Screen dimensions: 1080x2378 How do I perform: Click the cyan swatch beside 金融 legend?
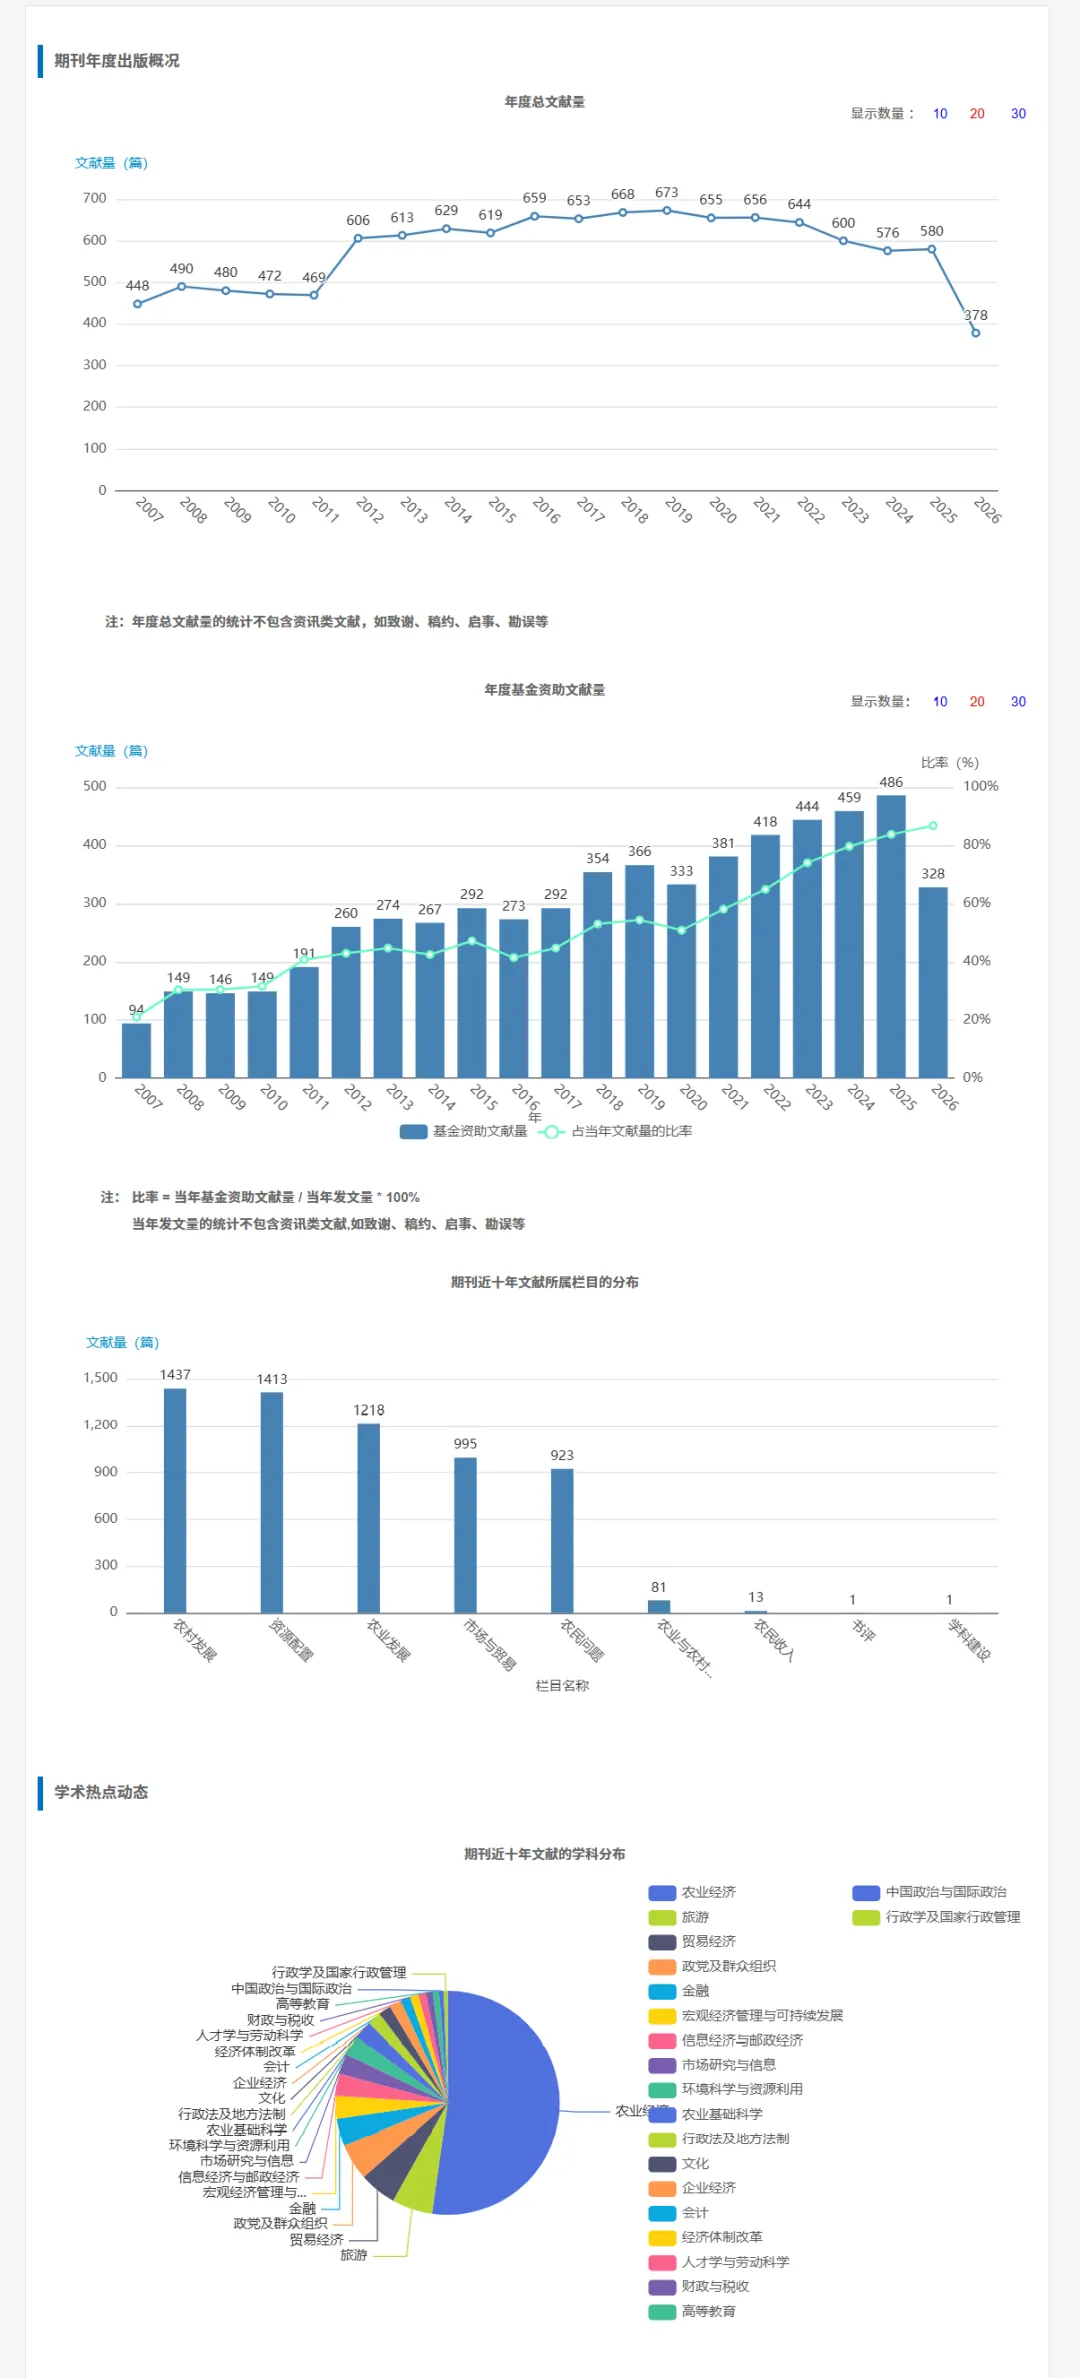(x=662, y=1991)
